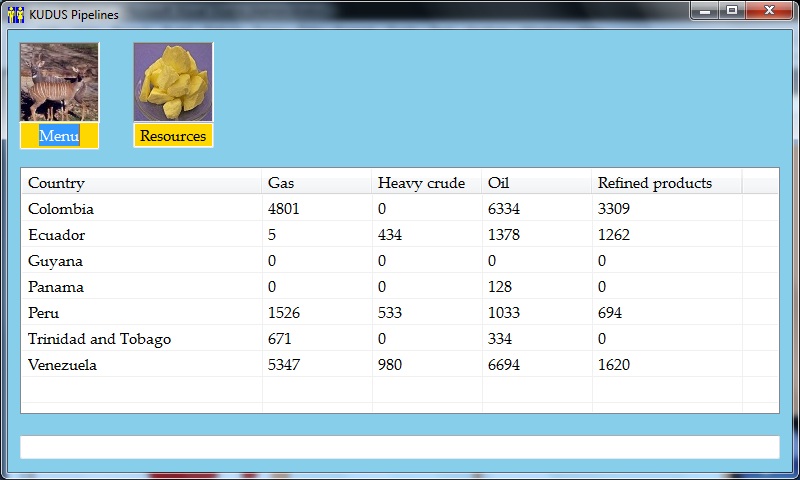Click Colombia oil value 6334
800x480 pixels.
coord(504,209)
